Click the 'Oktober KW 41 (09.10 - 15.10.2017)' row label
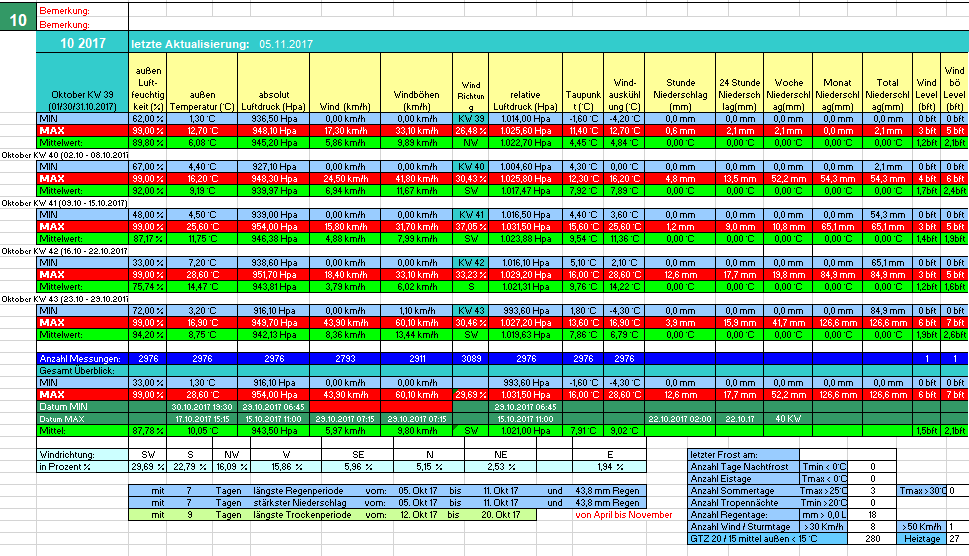Viewport: 969px width, 556px height. [64, 203]
